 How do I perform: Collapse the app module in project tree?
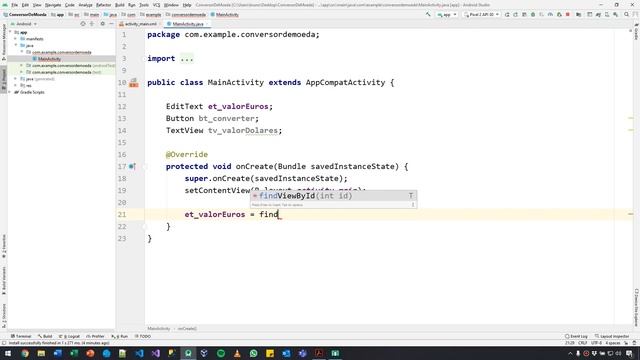click(x=10, y=32)
